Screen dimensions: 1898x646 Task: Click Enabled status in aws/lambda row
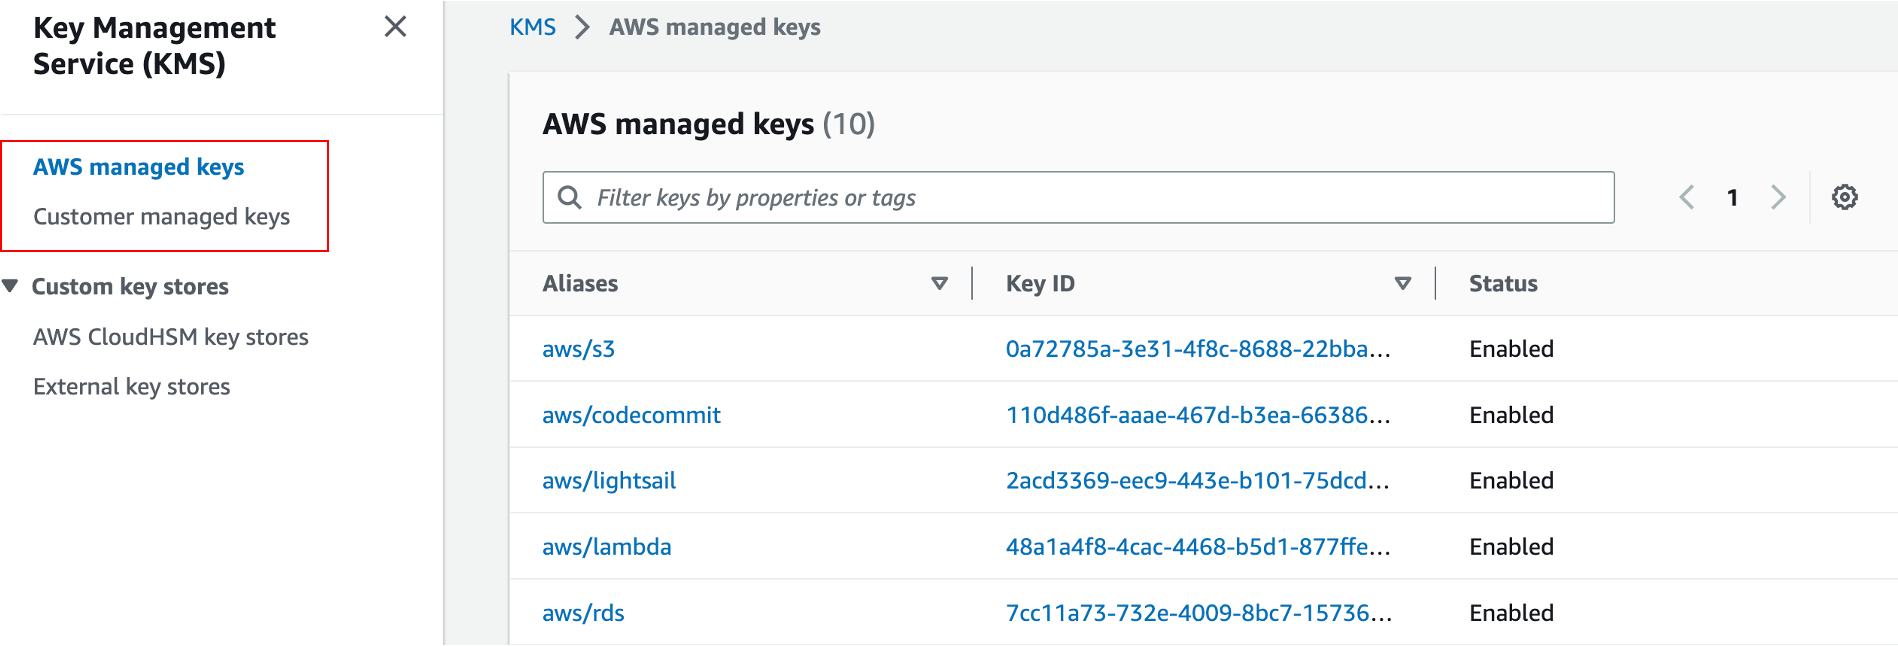point(1511,547)
